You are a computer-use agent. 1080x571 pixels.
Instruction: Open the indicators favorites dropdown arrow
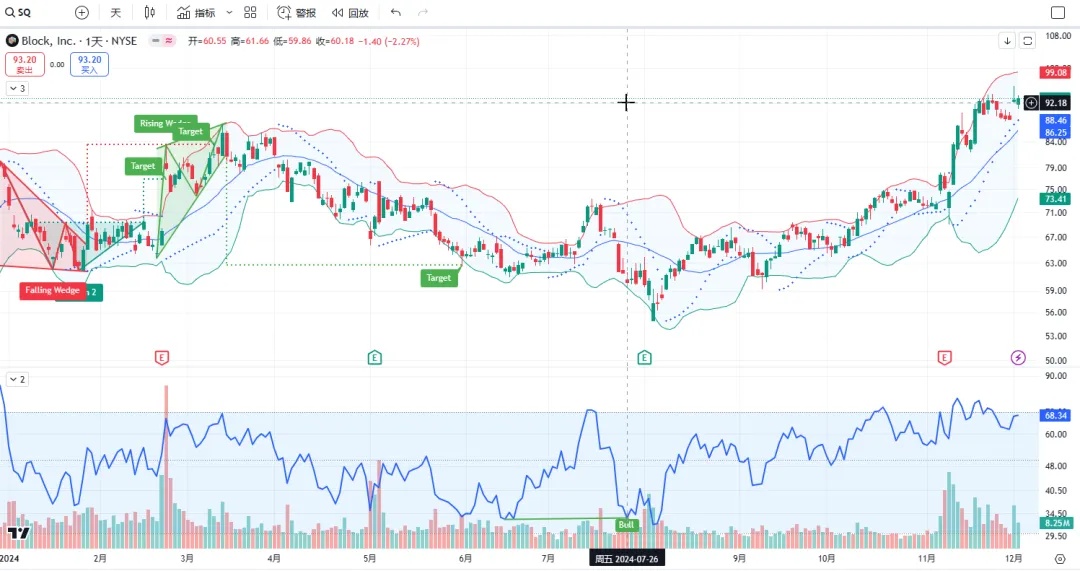pos(229,13)
